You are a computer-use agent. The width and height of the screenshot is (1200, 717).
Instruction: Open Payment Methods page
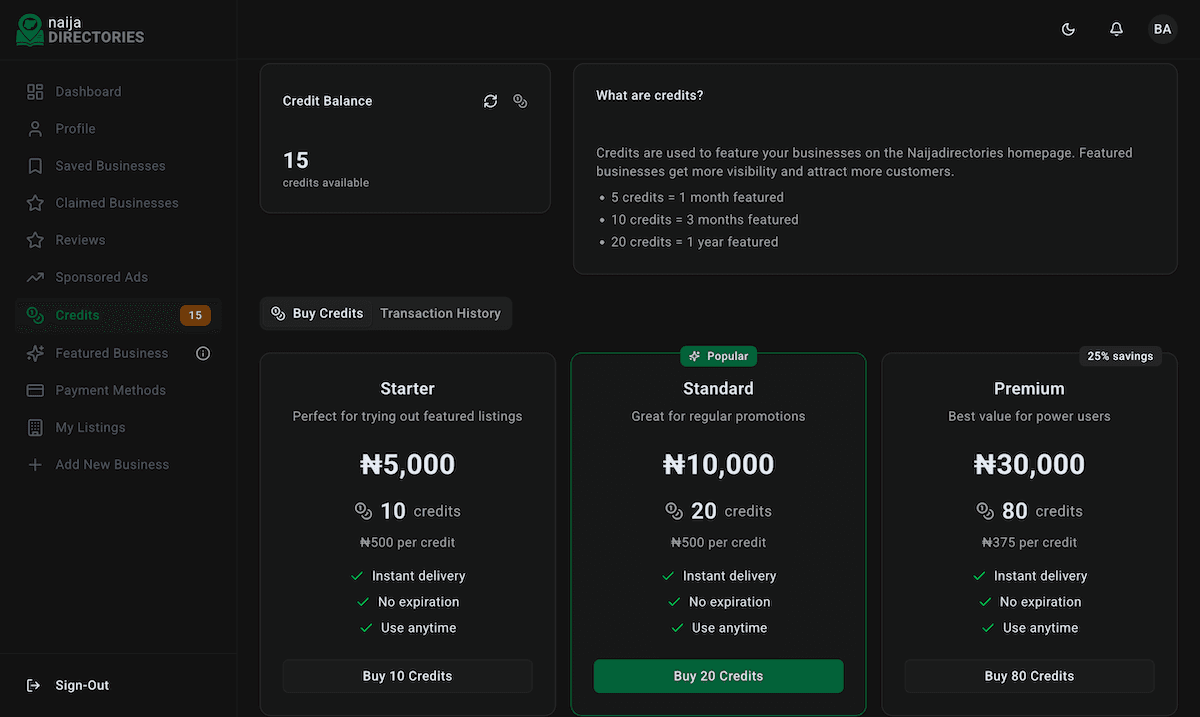click(110, 390)
